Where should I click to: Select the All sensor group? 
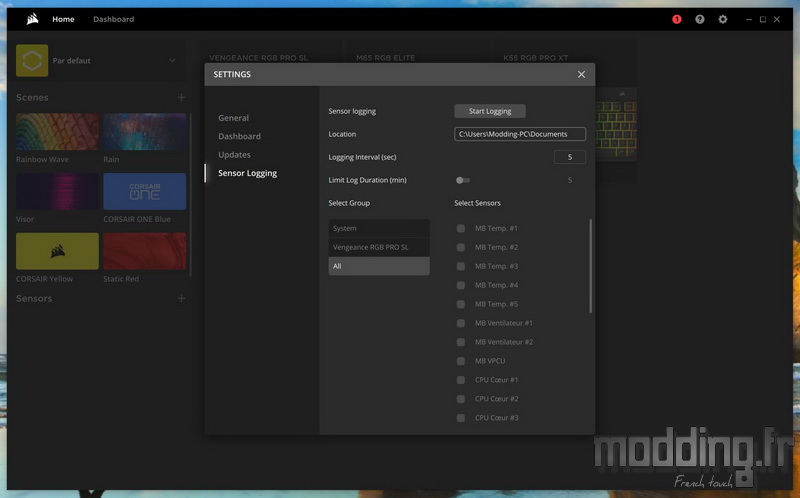tap(379, 266)
